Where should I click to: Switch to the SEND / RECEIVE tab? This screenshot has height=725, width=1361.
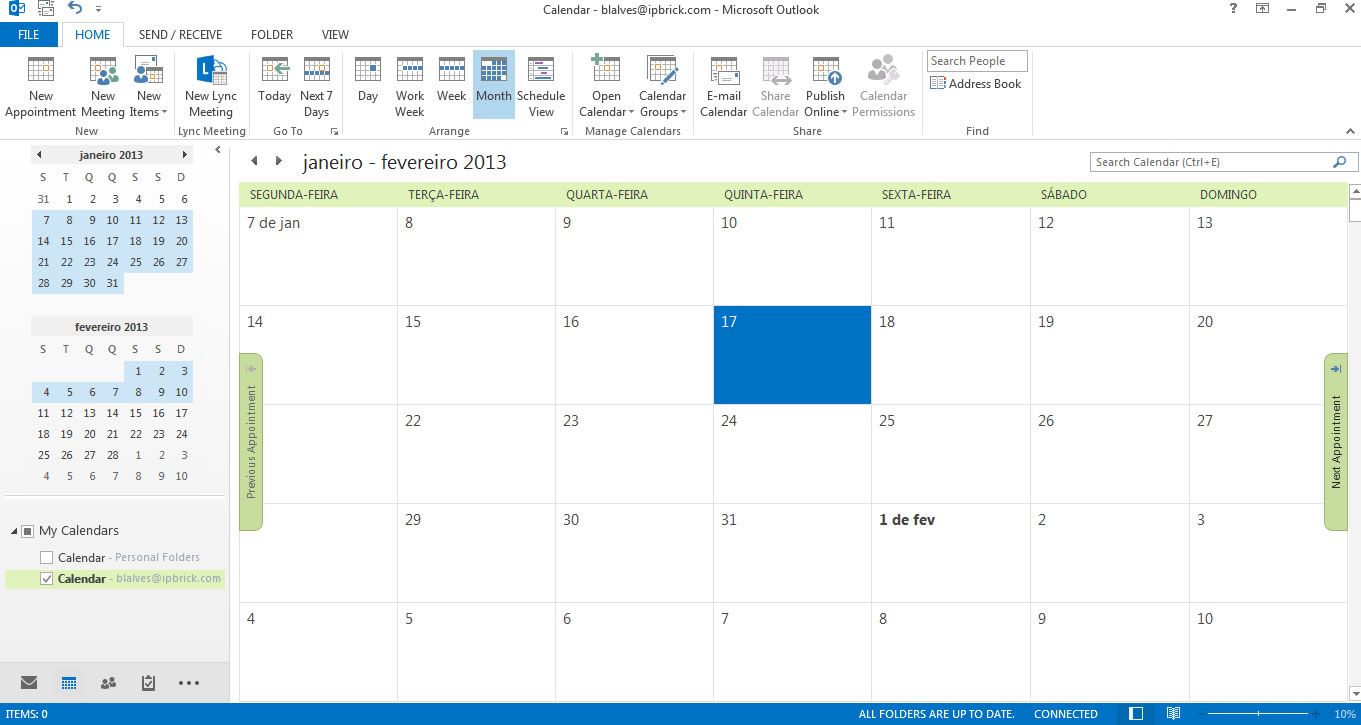181,35
